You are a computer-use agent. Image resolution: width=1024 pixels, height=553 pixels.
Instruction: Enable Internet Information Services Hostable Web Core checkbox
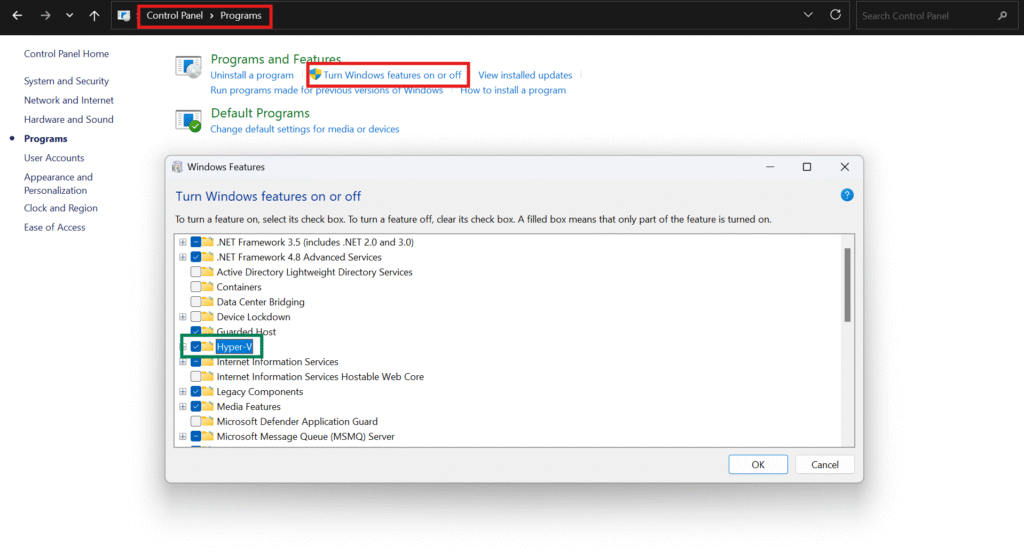click(196, 377)
